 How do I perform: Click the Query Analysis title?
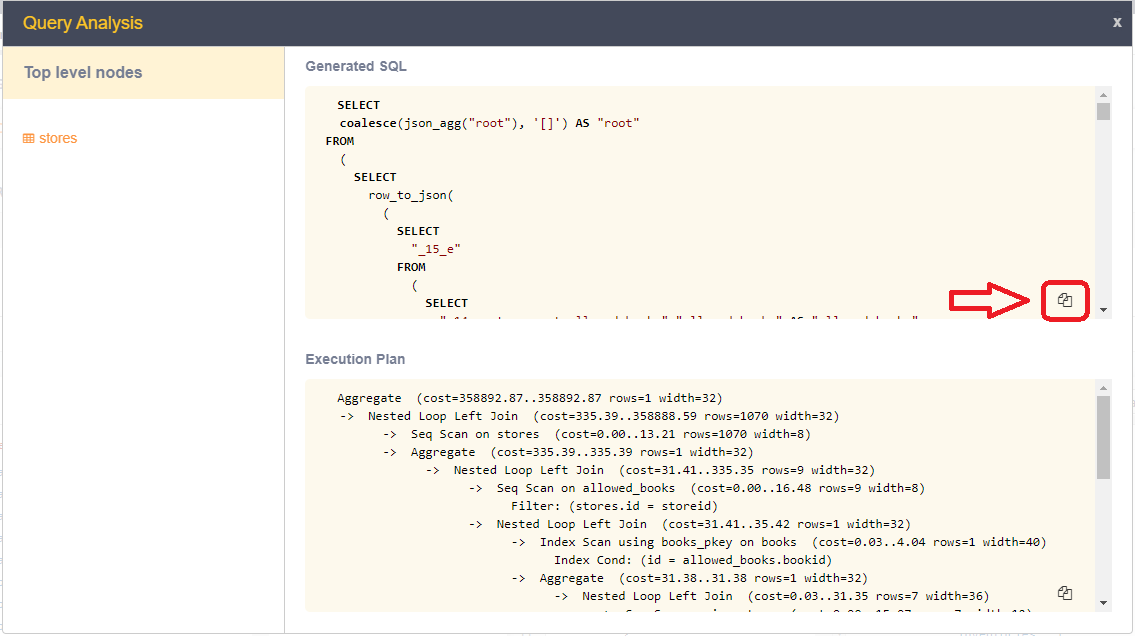(x=83, y=22)
